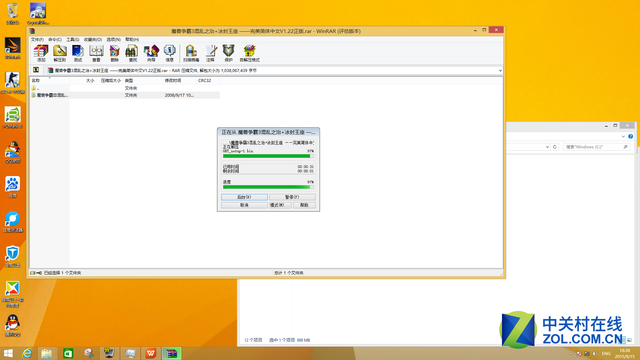Click the Virus Scan (扫描病毒) toolbar icon
The width and height of the screenshot is (640, 360).
pos(191,53)
